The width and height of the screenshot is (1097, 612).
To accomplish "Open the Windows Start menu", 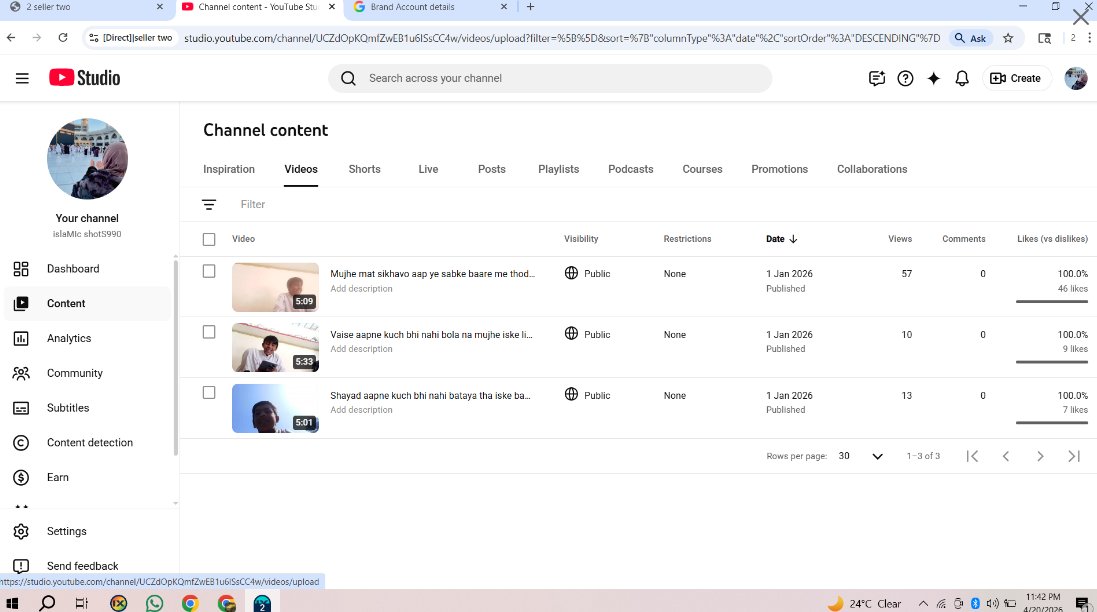I will pos(12,603).
